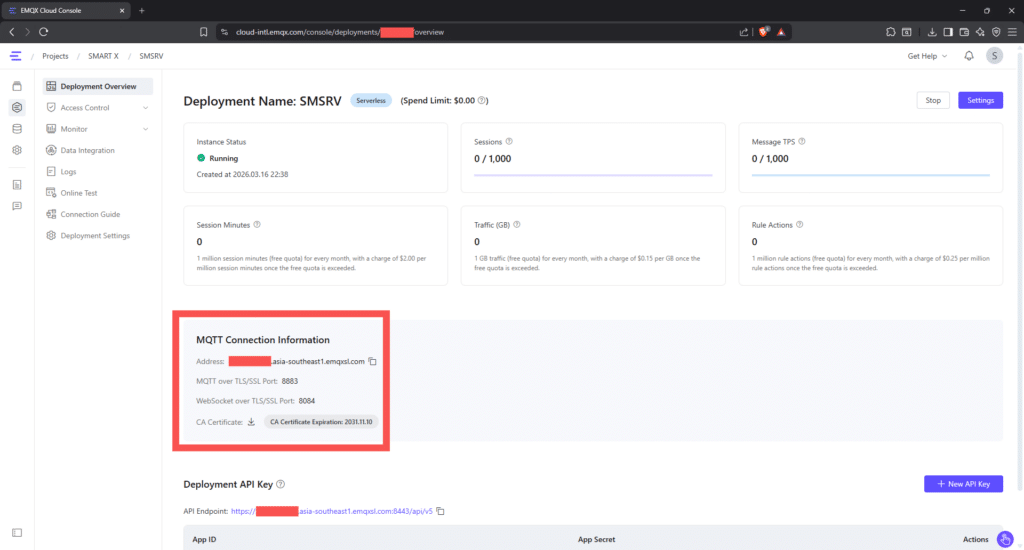Show the Spend Limit help tooltip icon
Image resolution: width=1024 pixels, height=550 pixels.
coord(482,101)
